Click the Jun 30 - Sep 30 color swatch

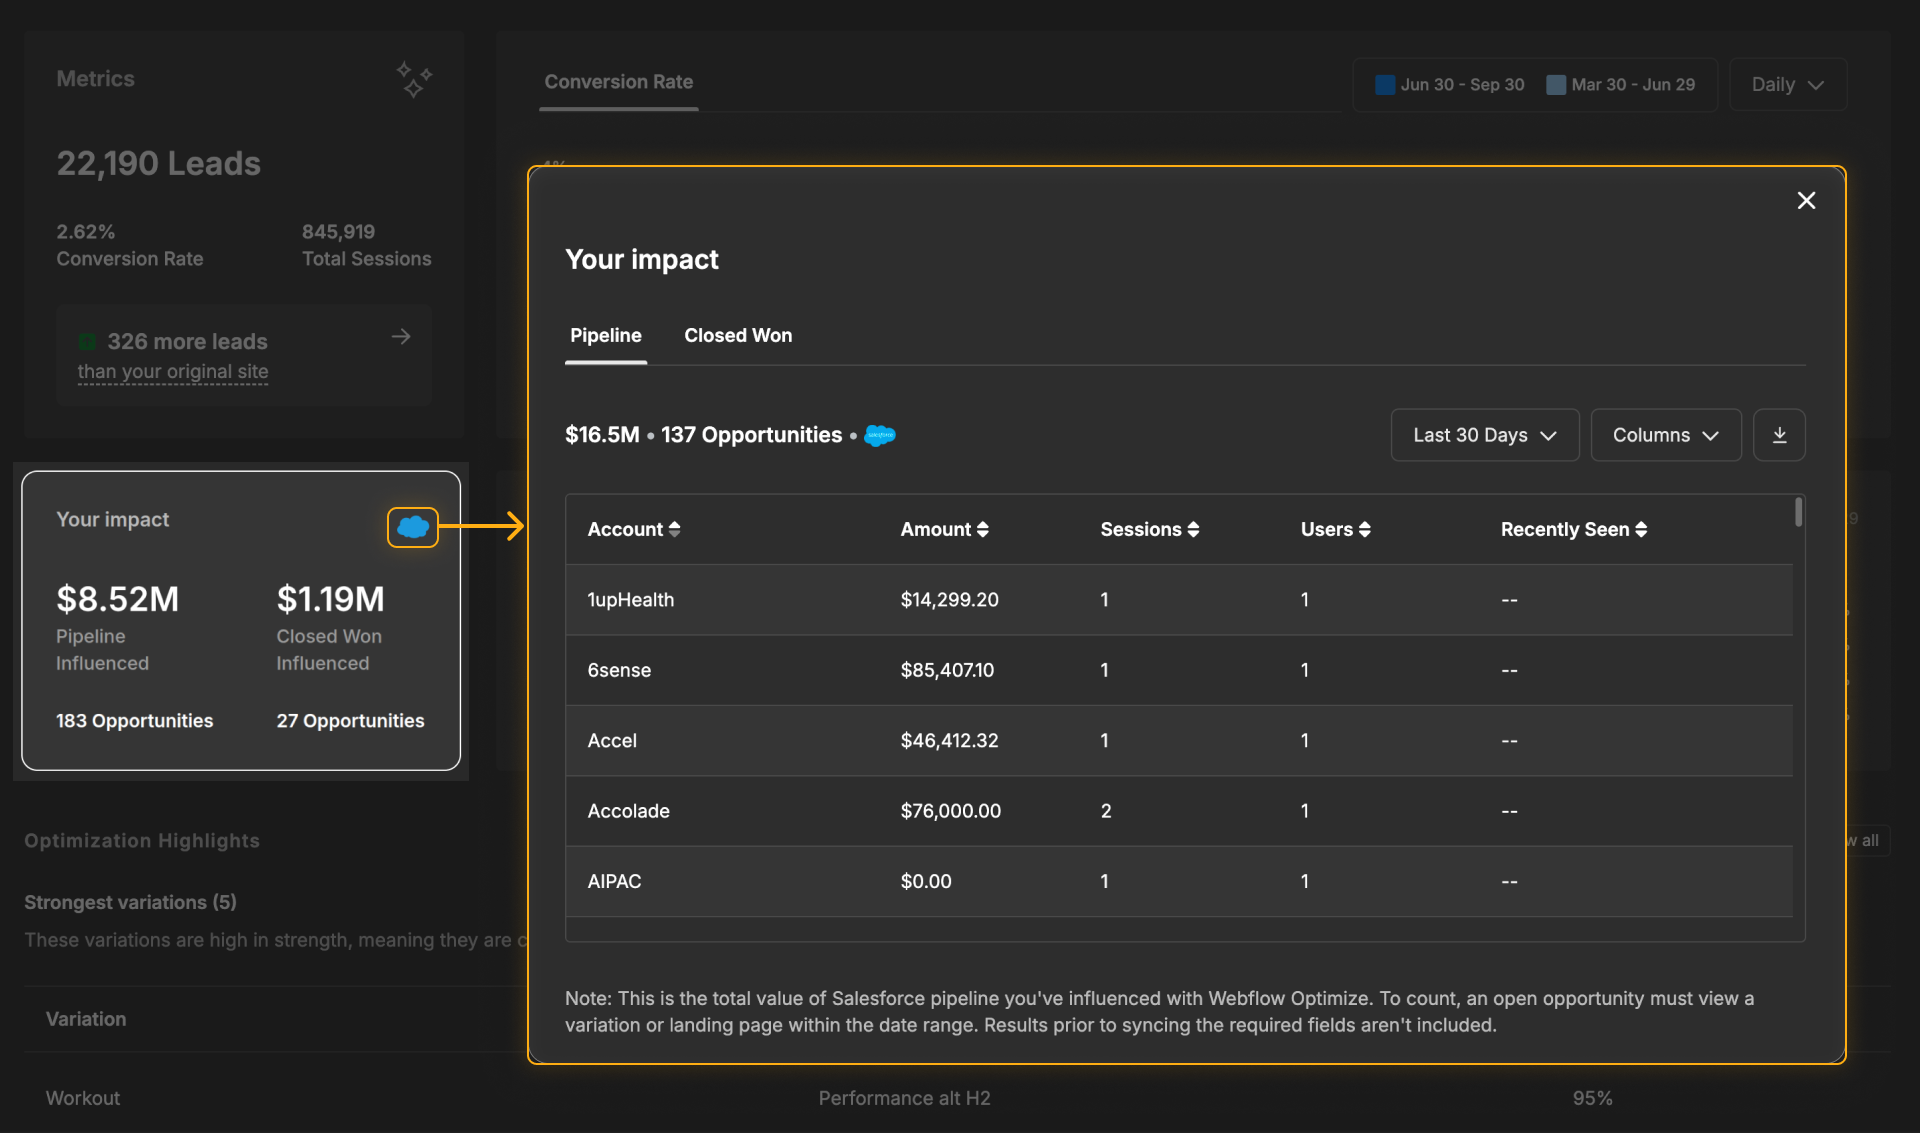click(1385, 85)
